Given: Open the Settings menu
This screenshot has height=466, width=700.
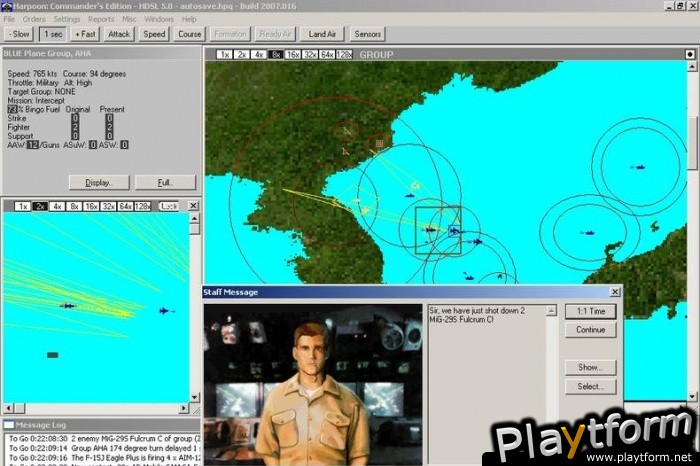Looking at the screenshot, I should point(67,19).
